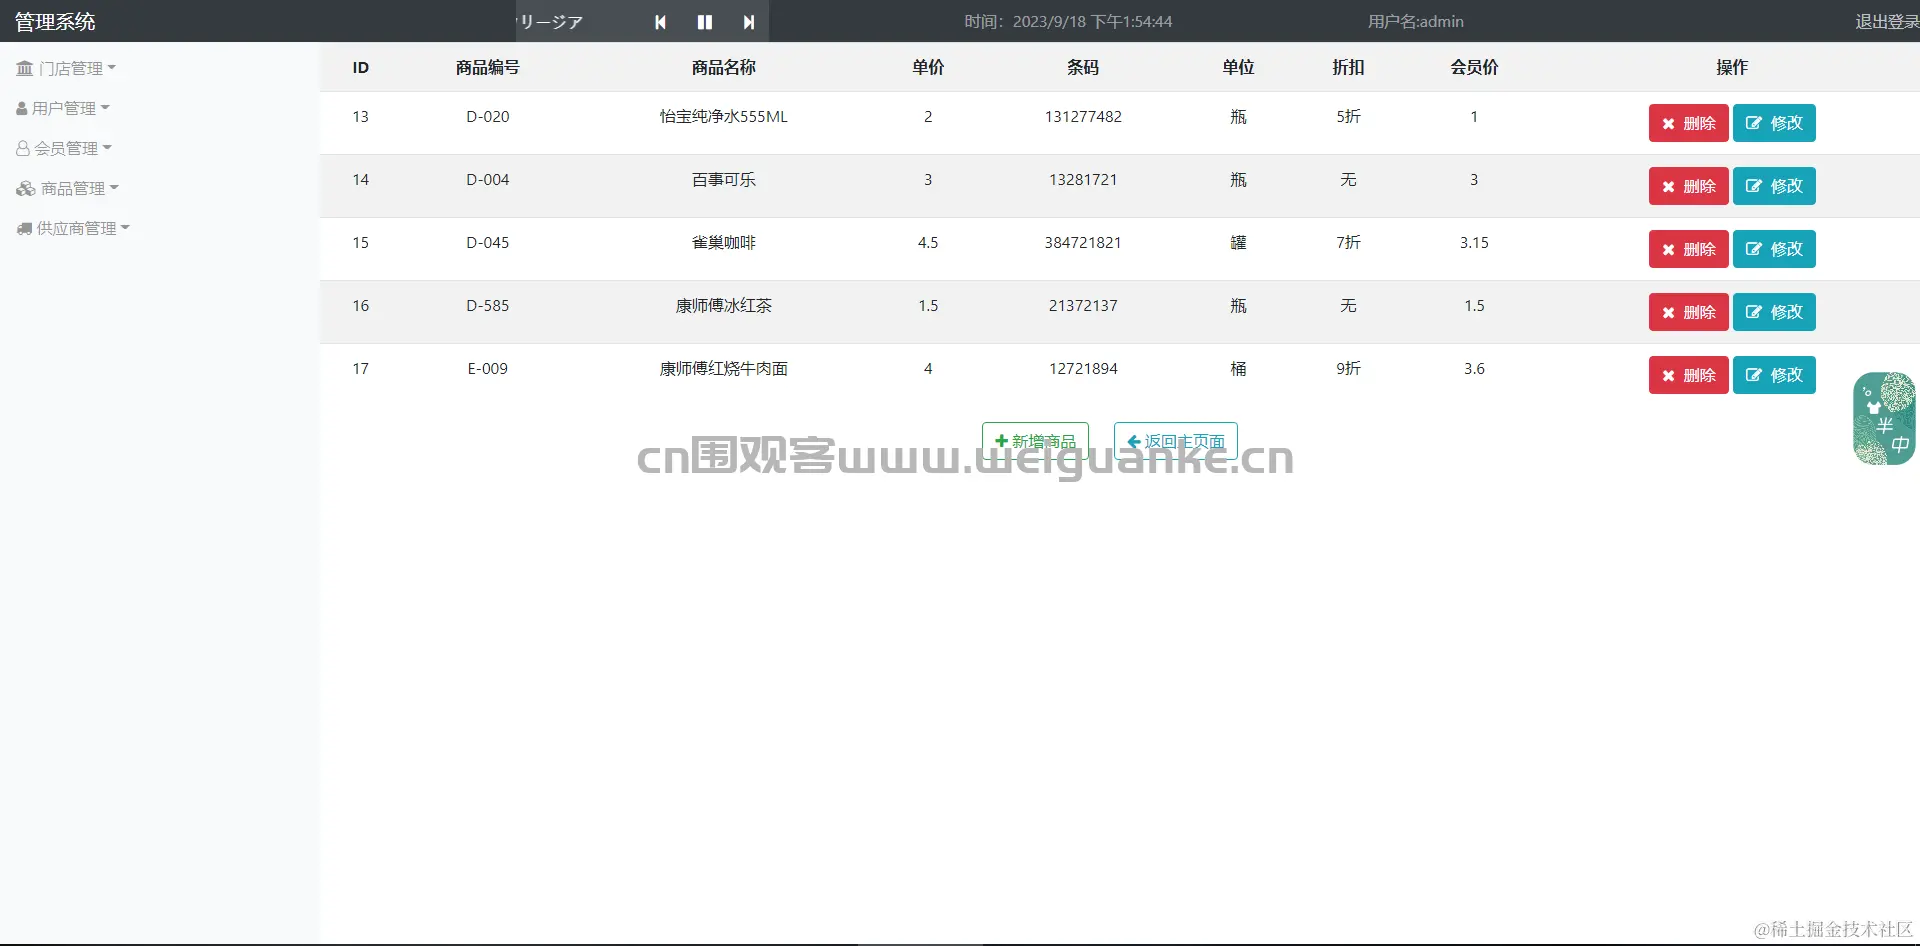1920x946 pixels.
Task: Click the 用户名:admin label
Action: click(1415, 21)
